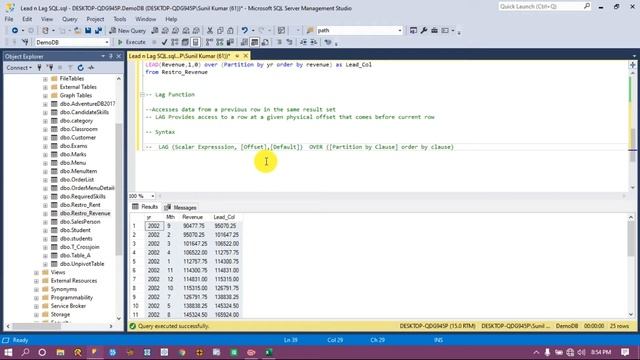Close the Lead n Lag SQL query tab
This screenshot has width=640, height=360.
(x=246, y=56)
